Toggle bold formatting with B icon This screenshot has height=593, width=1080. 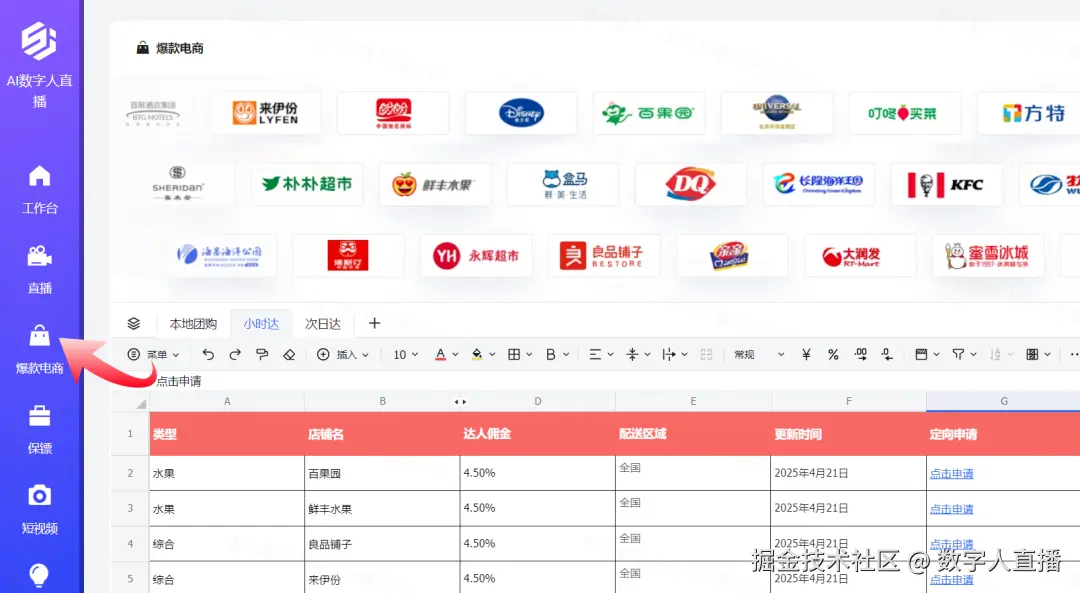tap(550, 355)
